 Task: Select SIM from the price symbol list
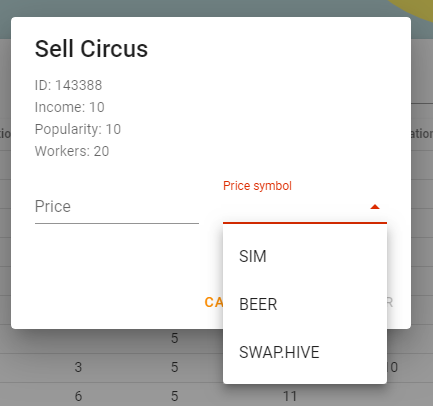[x=305, y=256]
